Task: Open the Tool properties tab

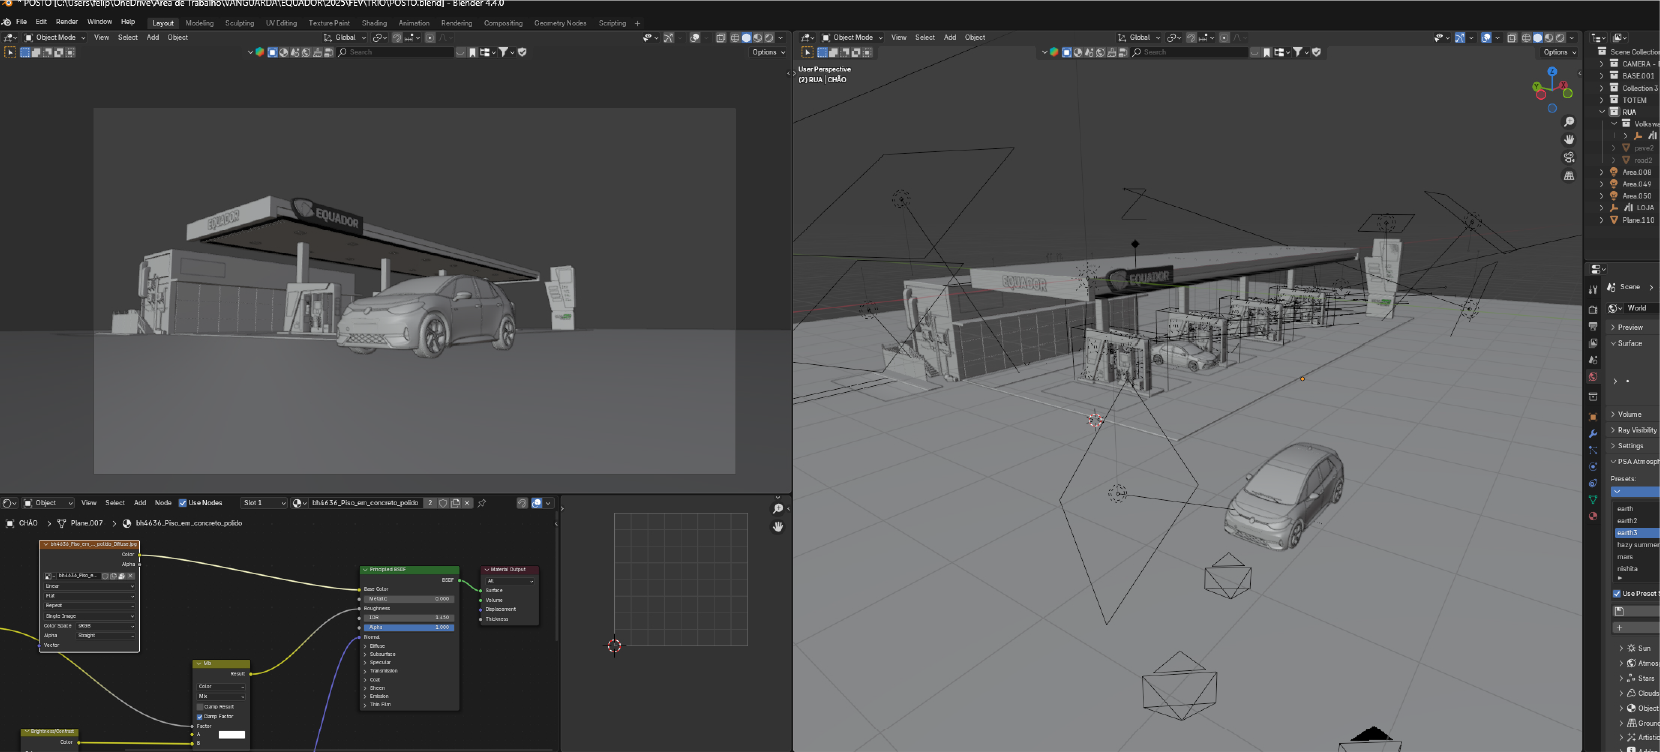Action: coord(1593,290)
